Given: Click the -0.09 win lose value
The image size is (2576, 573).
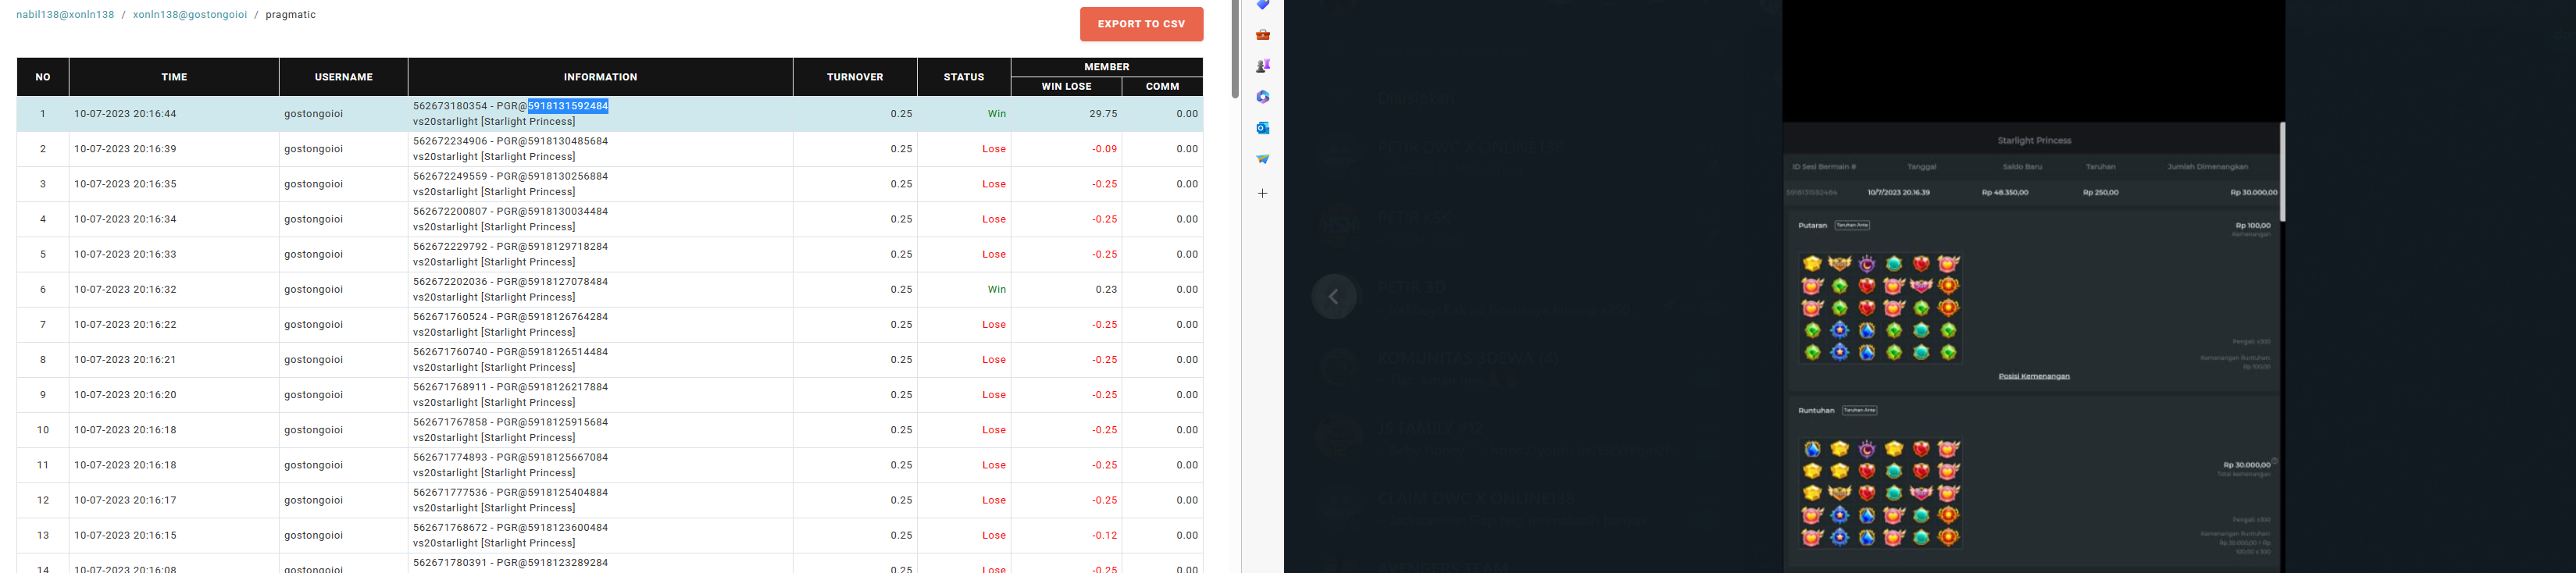Looking at the screenshot, I should pyautogui.click(x=1104, y=149).
